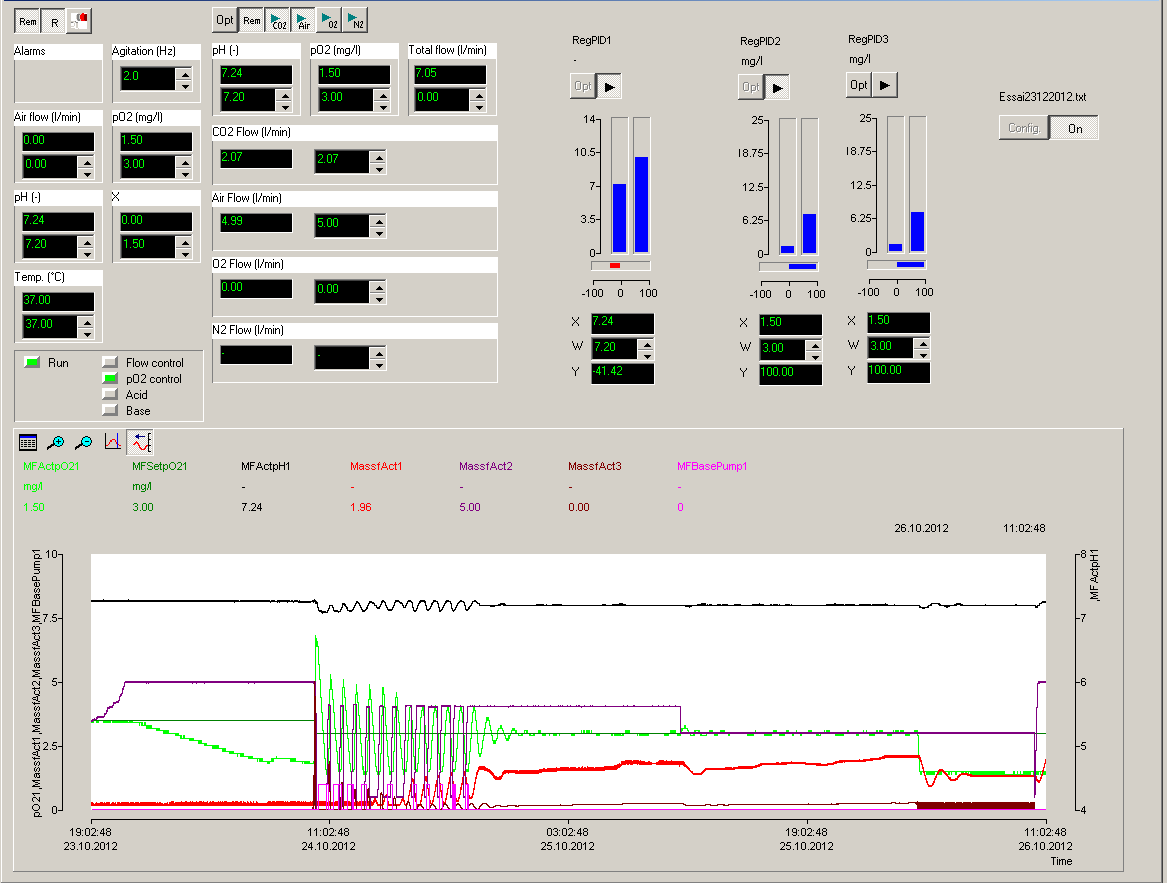
Task: Click the Opt button under RegPID1
Action: tap(583, 87)
